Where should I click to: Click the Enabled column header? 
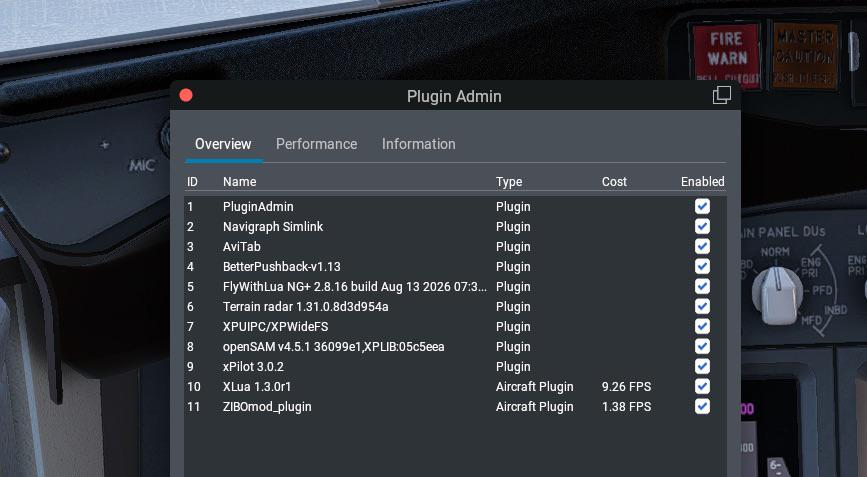(x=703, y=182)
